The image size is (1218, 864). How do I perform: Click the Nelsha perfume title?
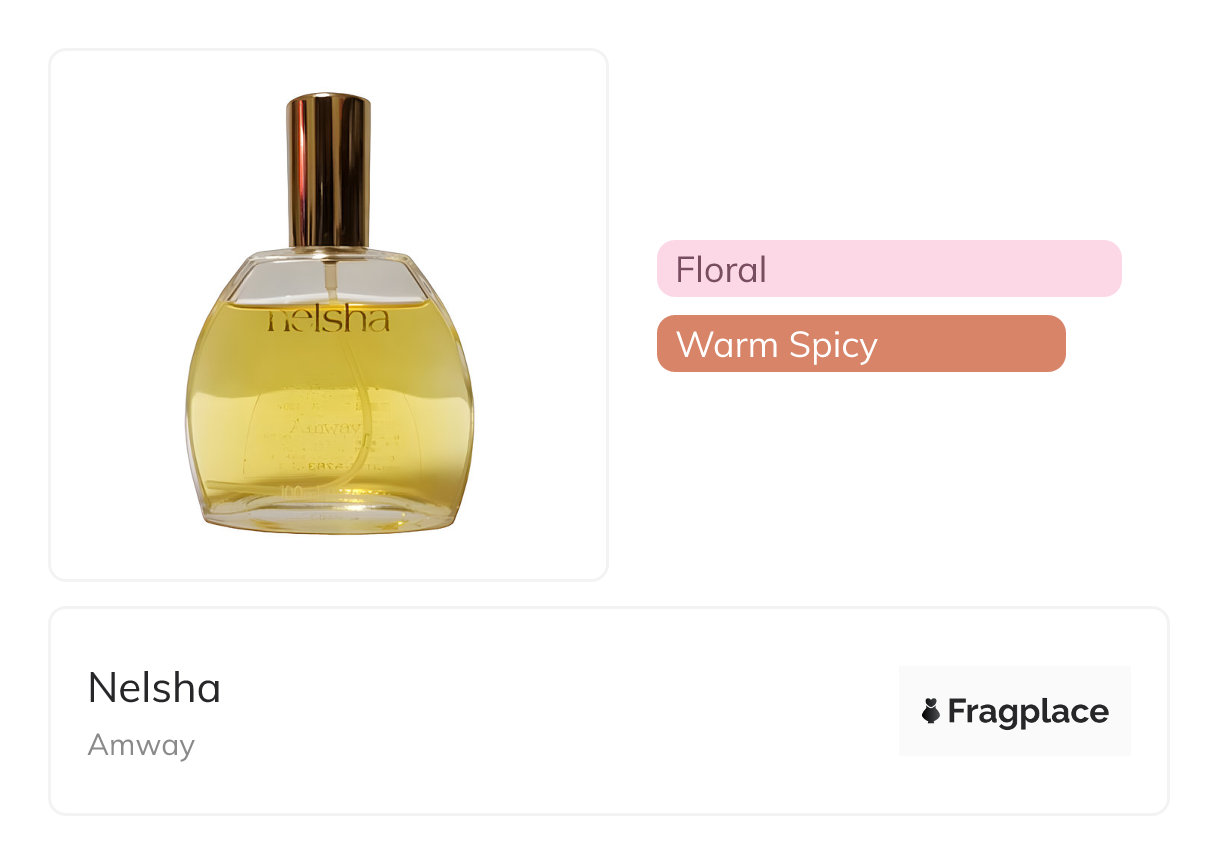pos(154,688)
